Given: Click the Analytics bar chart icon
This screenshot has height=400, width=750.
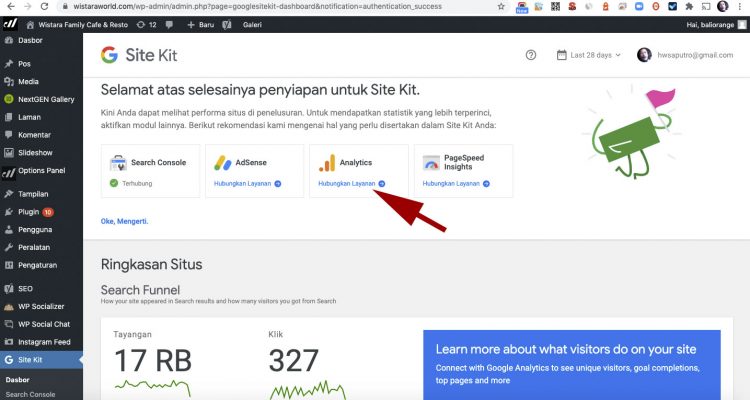Looking at the screenshot, I should pyautogui.click(x=327, y=163).
